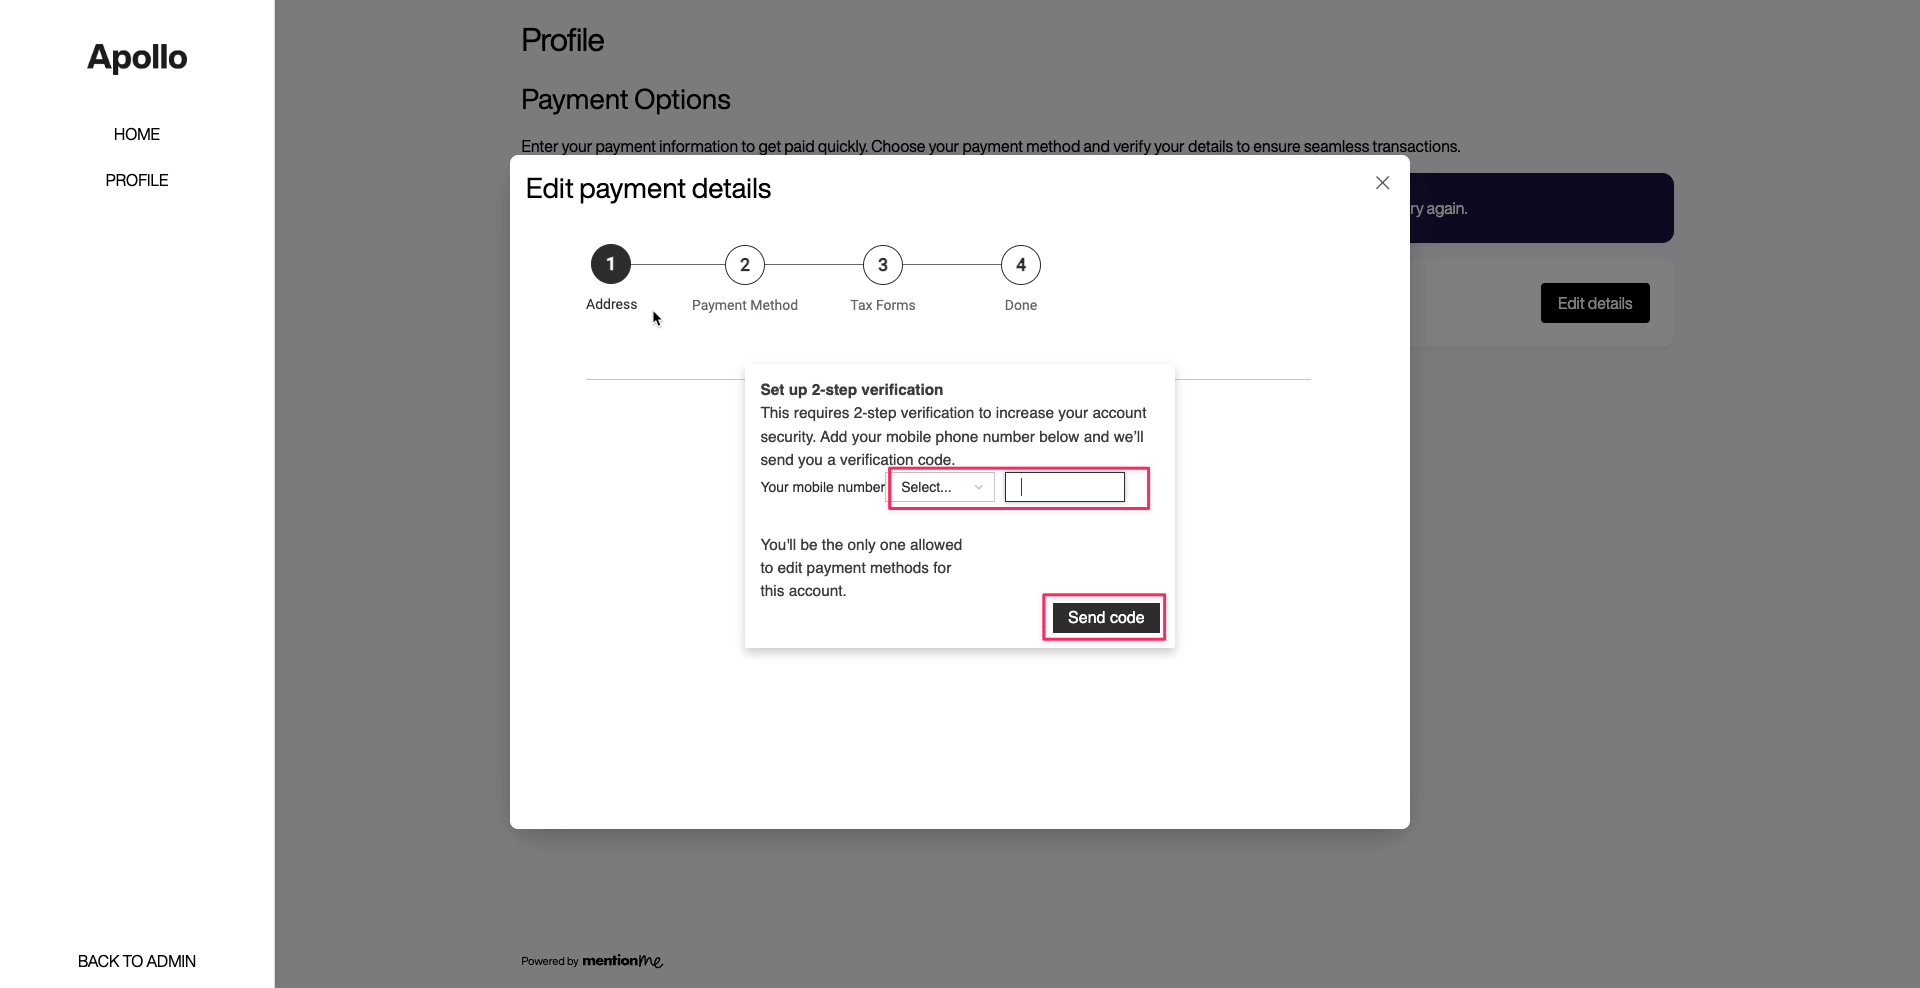Click step 4 Done circle
This screenshot has height=988, width=1920.
click(1020, 264)
